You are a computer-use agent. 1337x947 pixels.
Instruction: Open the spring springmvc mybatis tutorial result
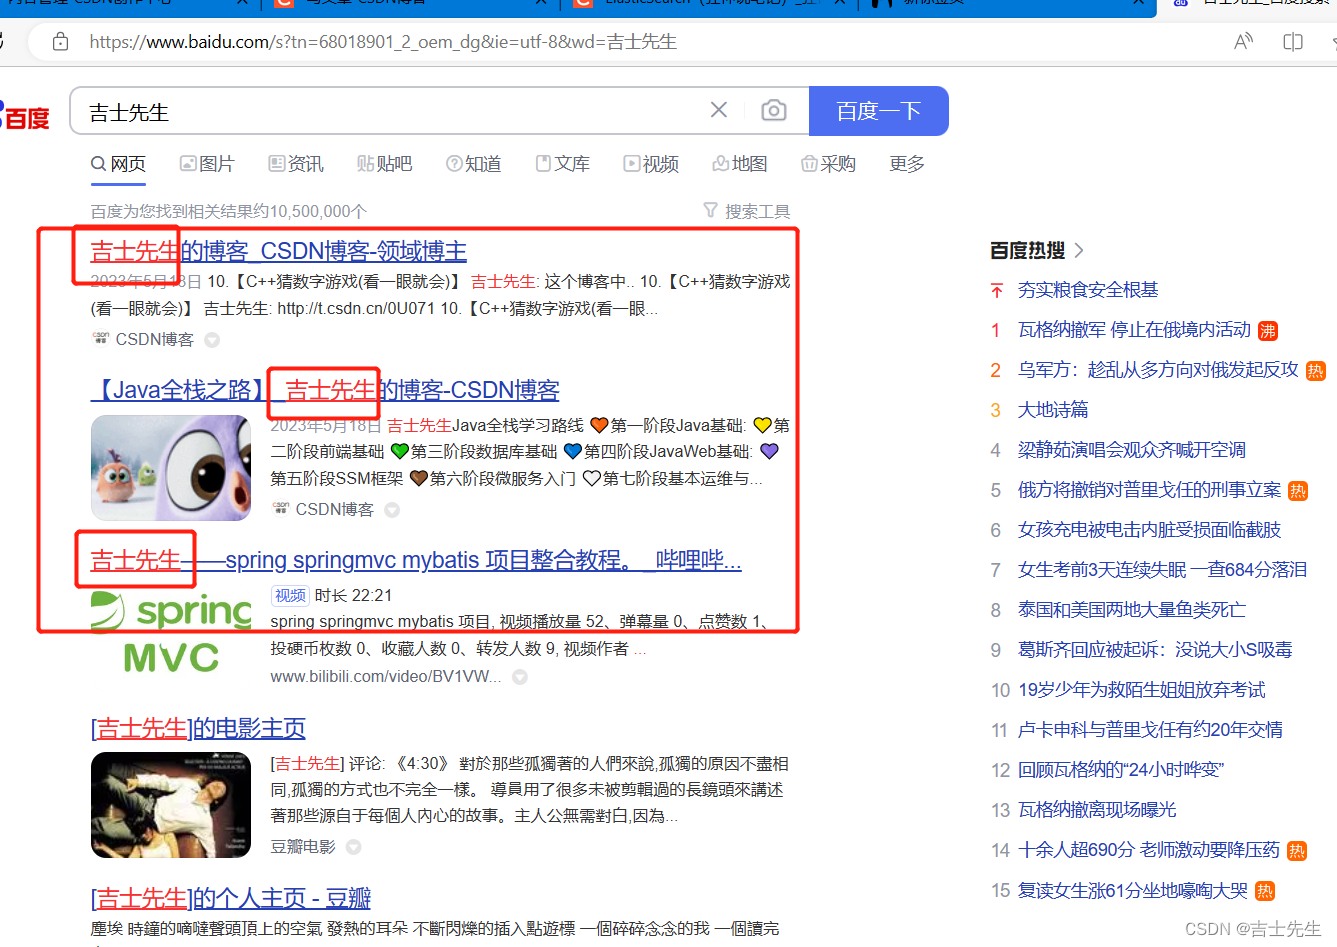(416, 560)
